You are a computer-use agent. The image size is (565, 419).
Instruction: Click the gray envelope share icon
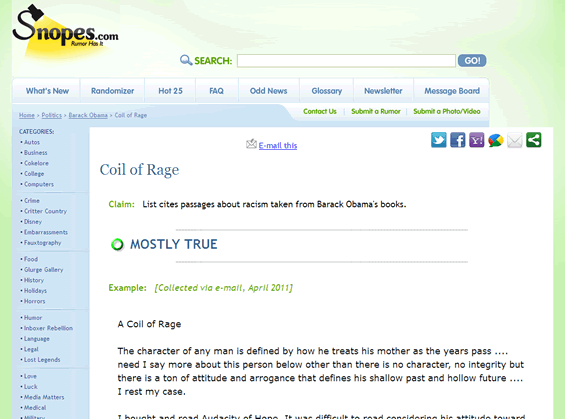point(515,140)
